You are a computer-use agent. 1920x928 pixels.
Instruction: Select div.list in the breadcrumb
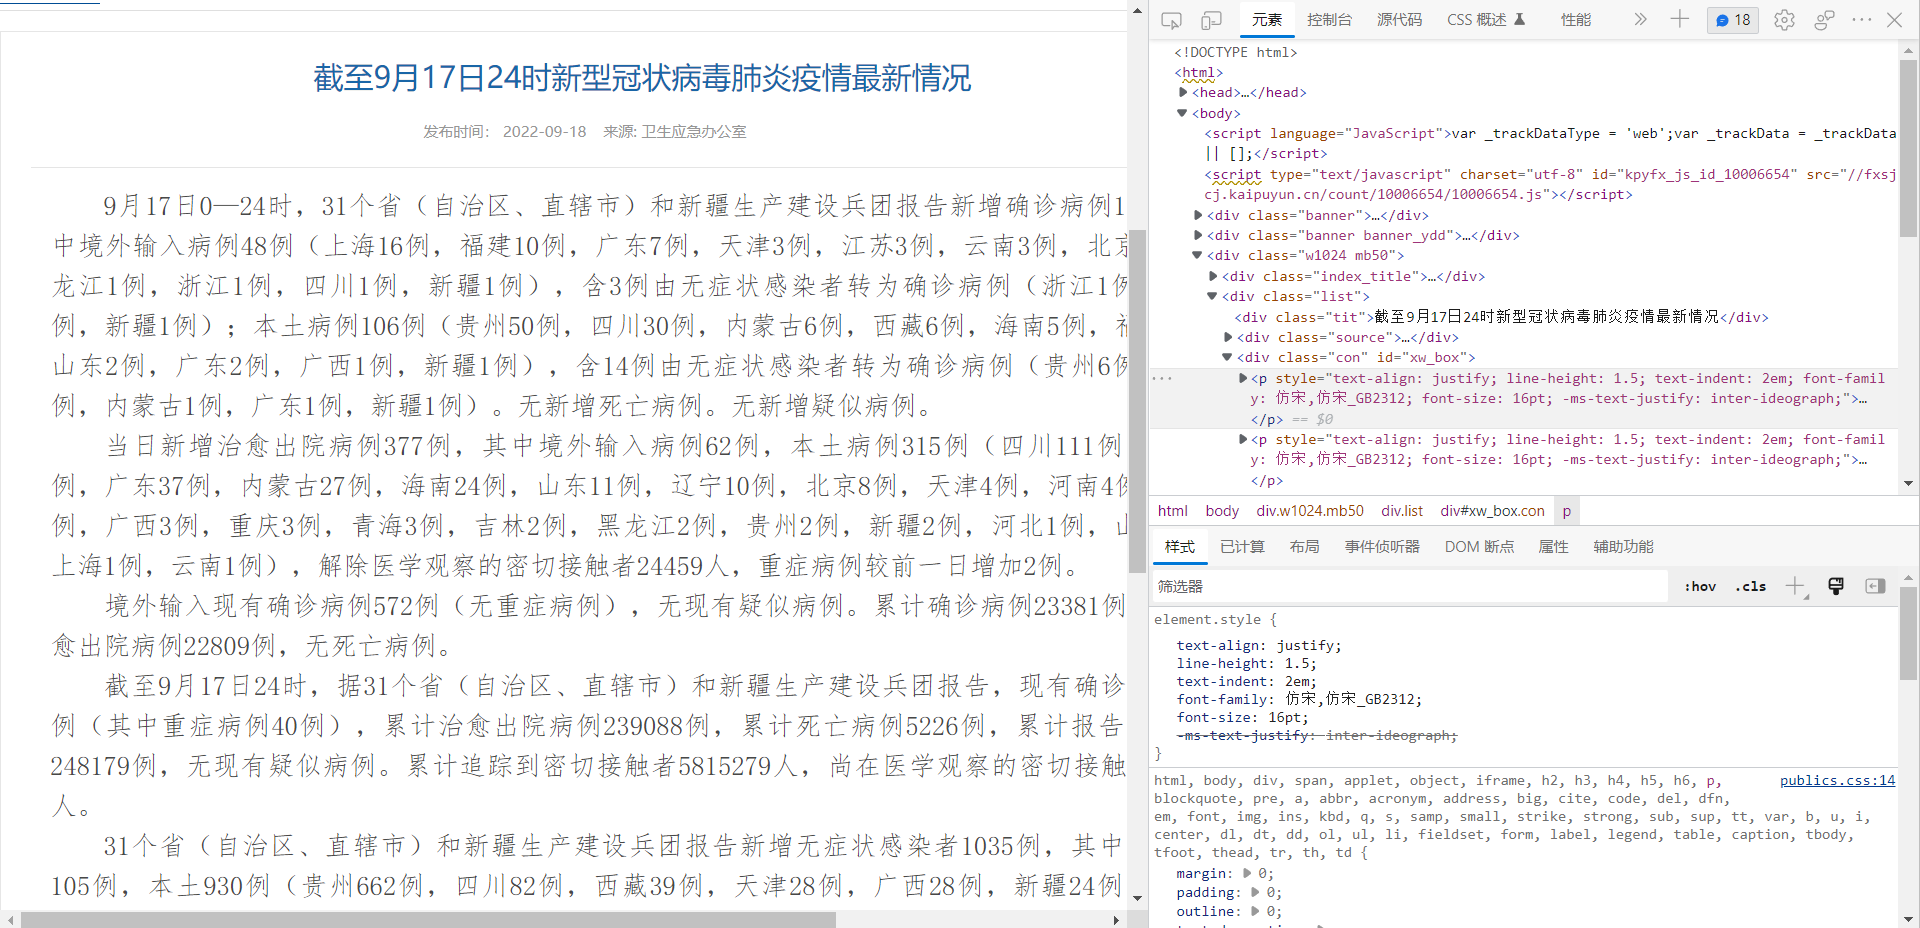(1402, 511)
